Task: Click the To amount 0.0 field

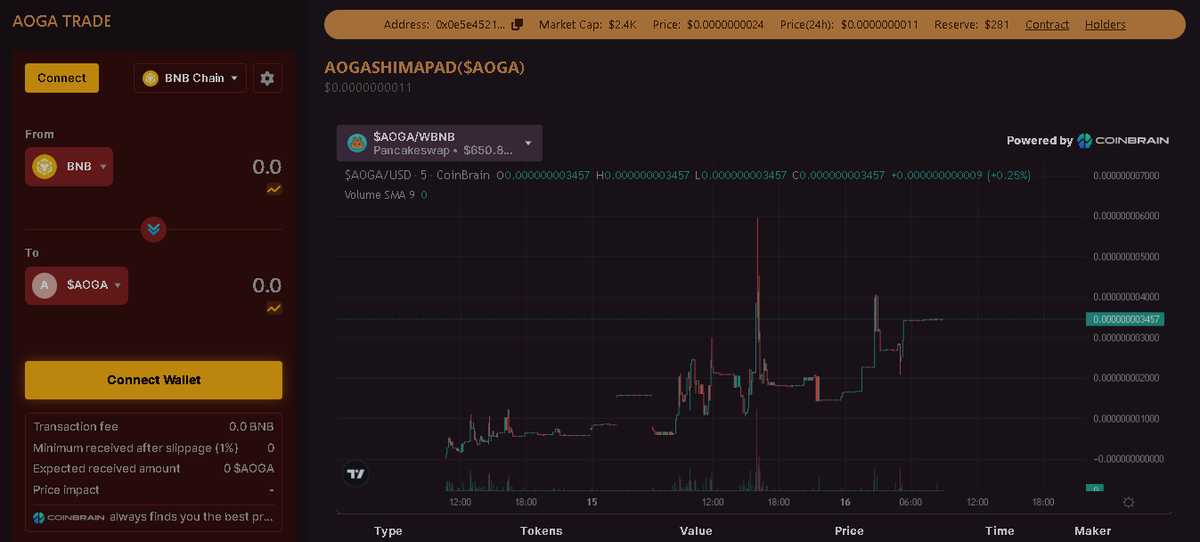Action: (267, 285)
